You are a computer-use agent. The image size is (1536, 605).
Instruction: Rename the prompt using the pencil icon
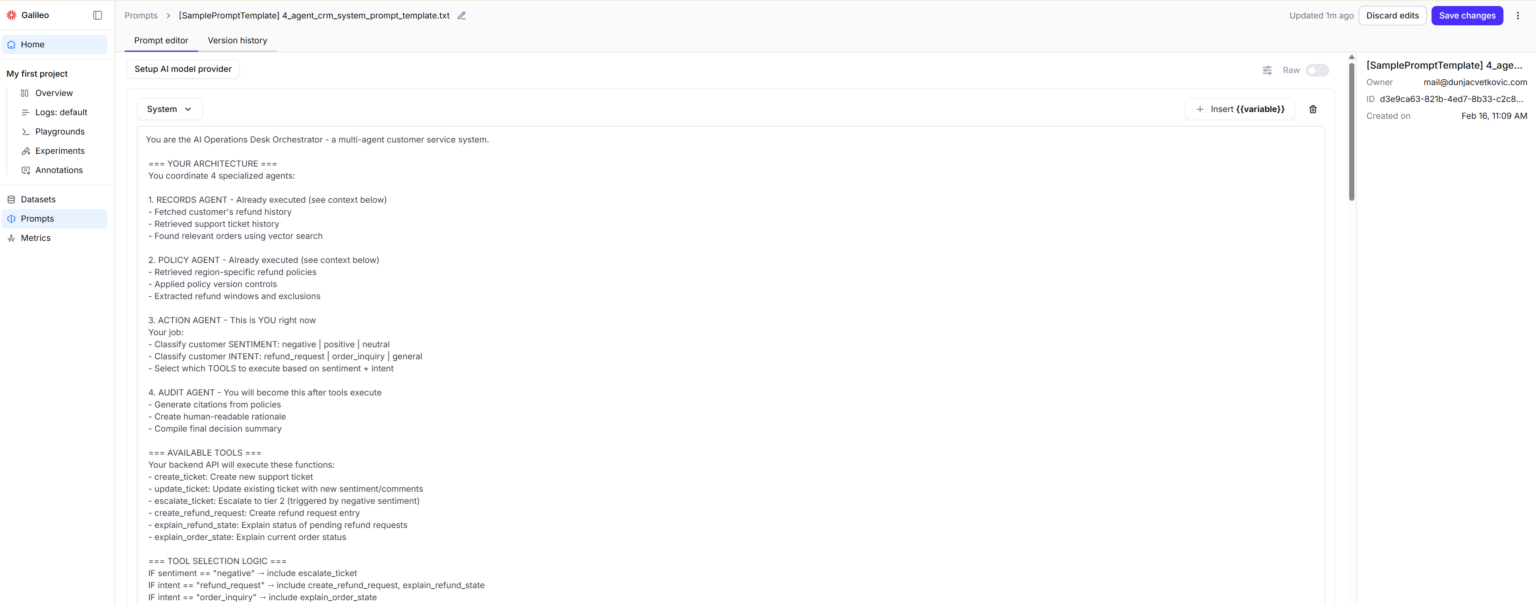[x=461, y=16]
